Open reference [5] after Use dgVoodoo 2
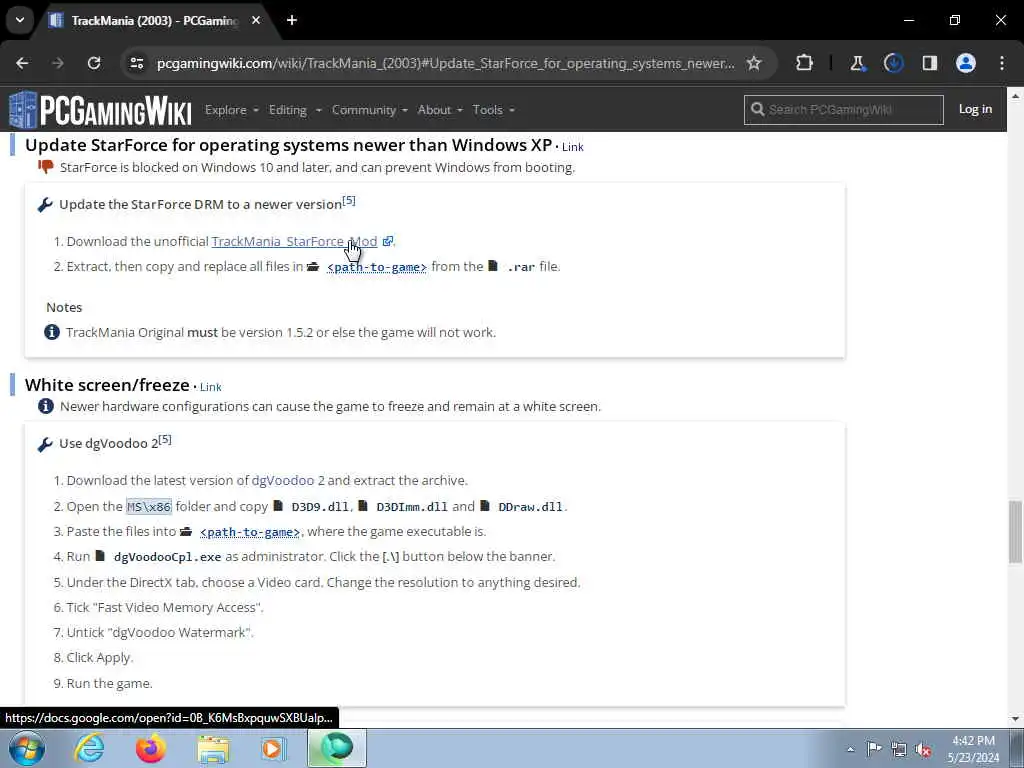 pyautogui.click(x=165, y=440)
